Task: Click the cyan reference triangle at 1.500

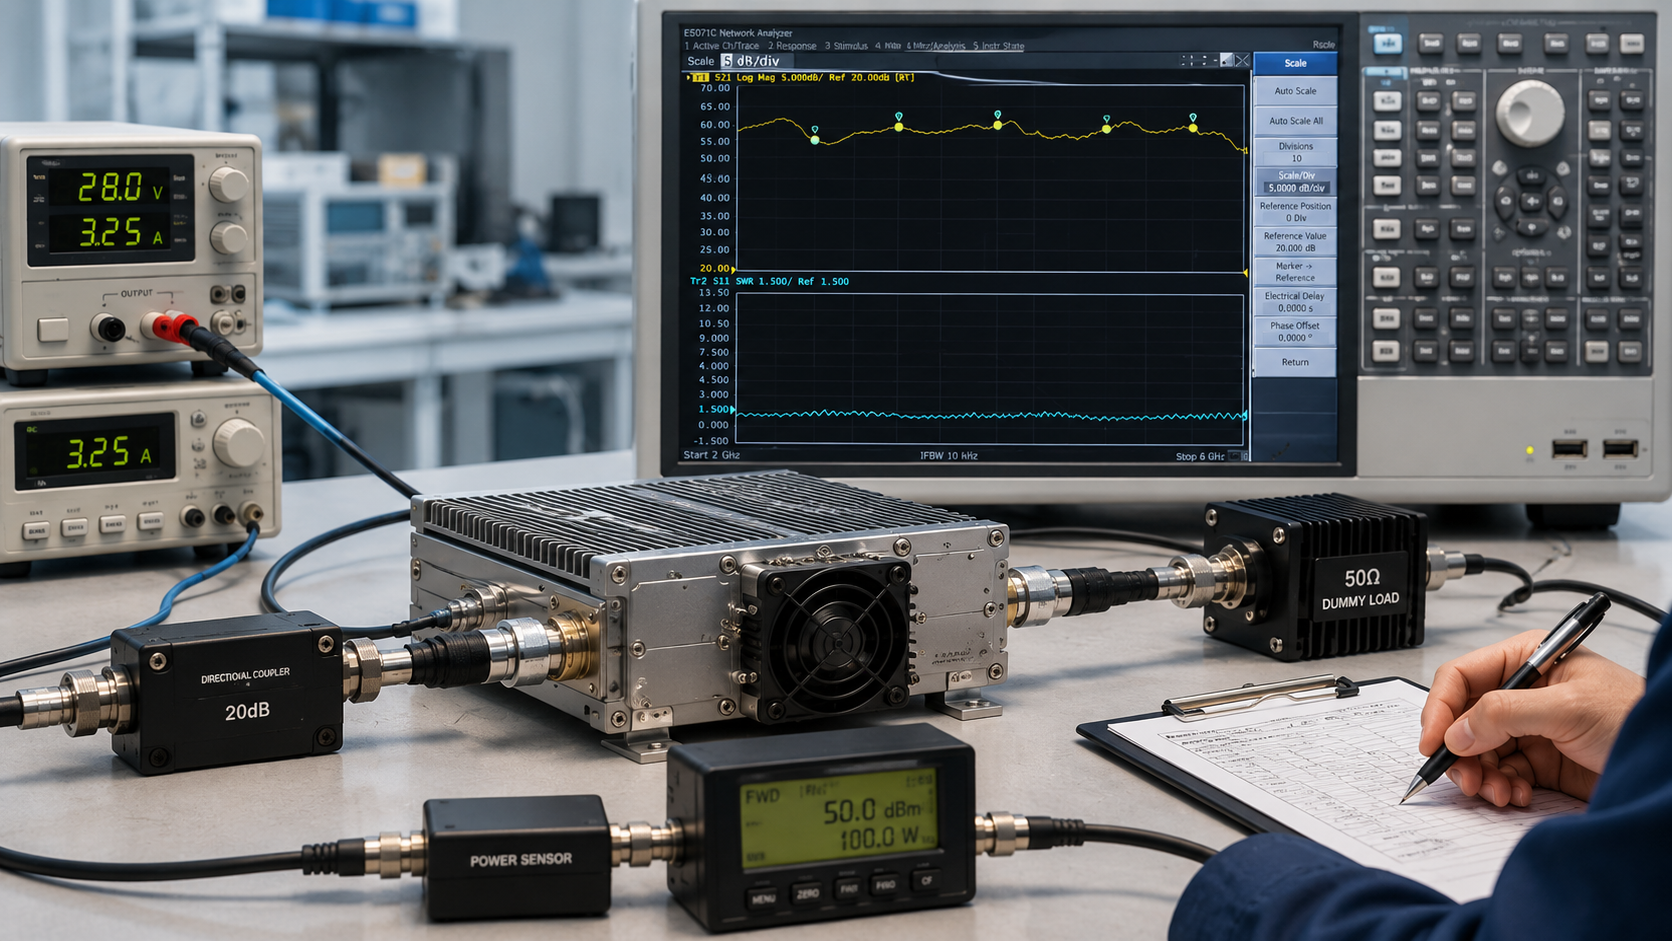Action: (734, 410)
